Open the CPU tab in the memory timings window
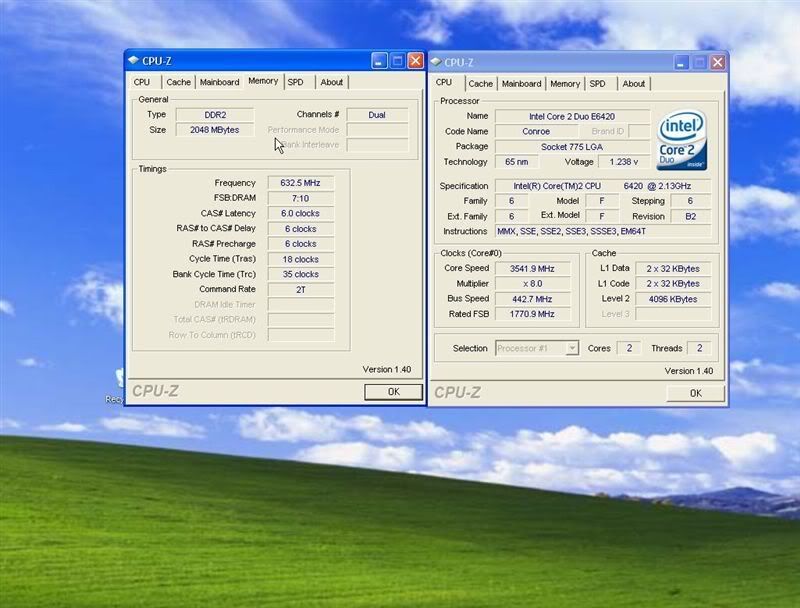This screenshot has height=608, width=800. click(x=142, y=82)
